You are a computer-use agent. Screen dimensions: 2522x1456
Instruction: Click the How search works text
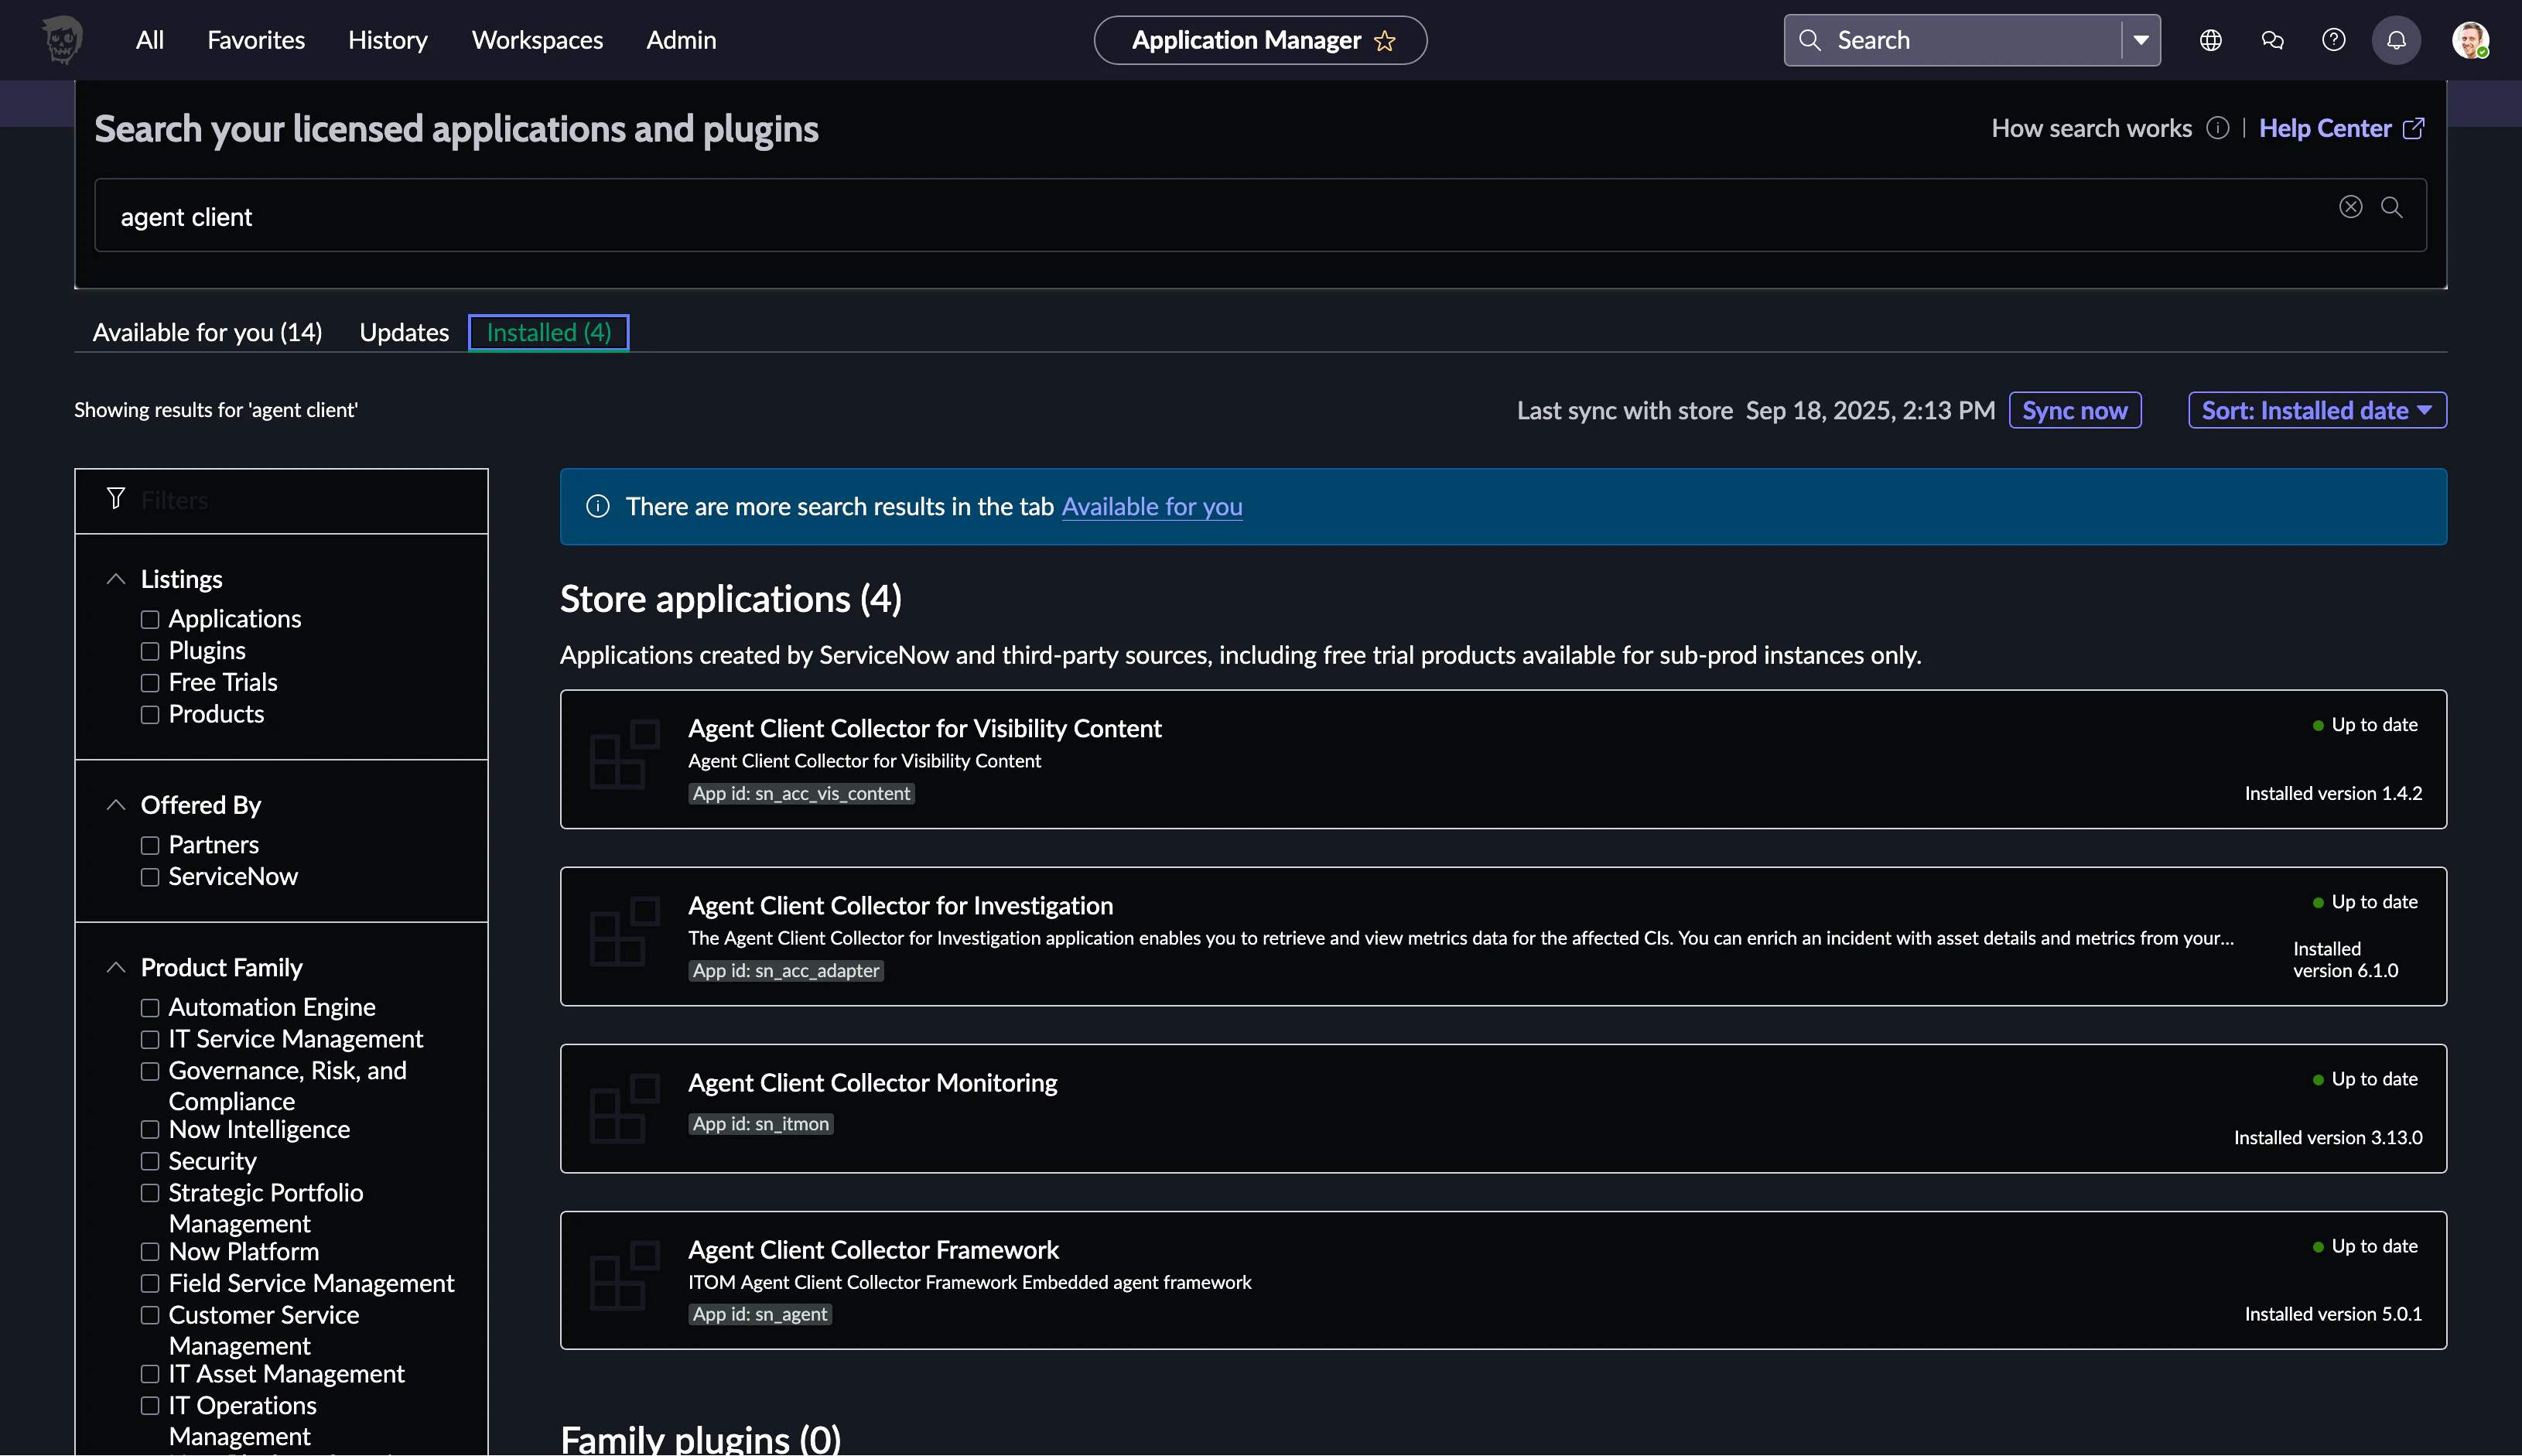[x=2091, y=128]
